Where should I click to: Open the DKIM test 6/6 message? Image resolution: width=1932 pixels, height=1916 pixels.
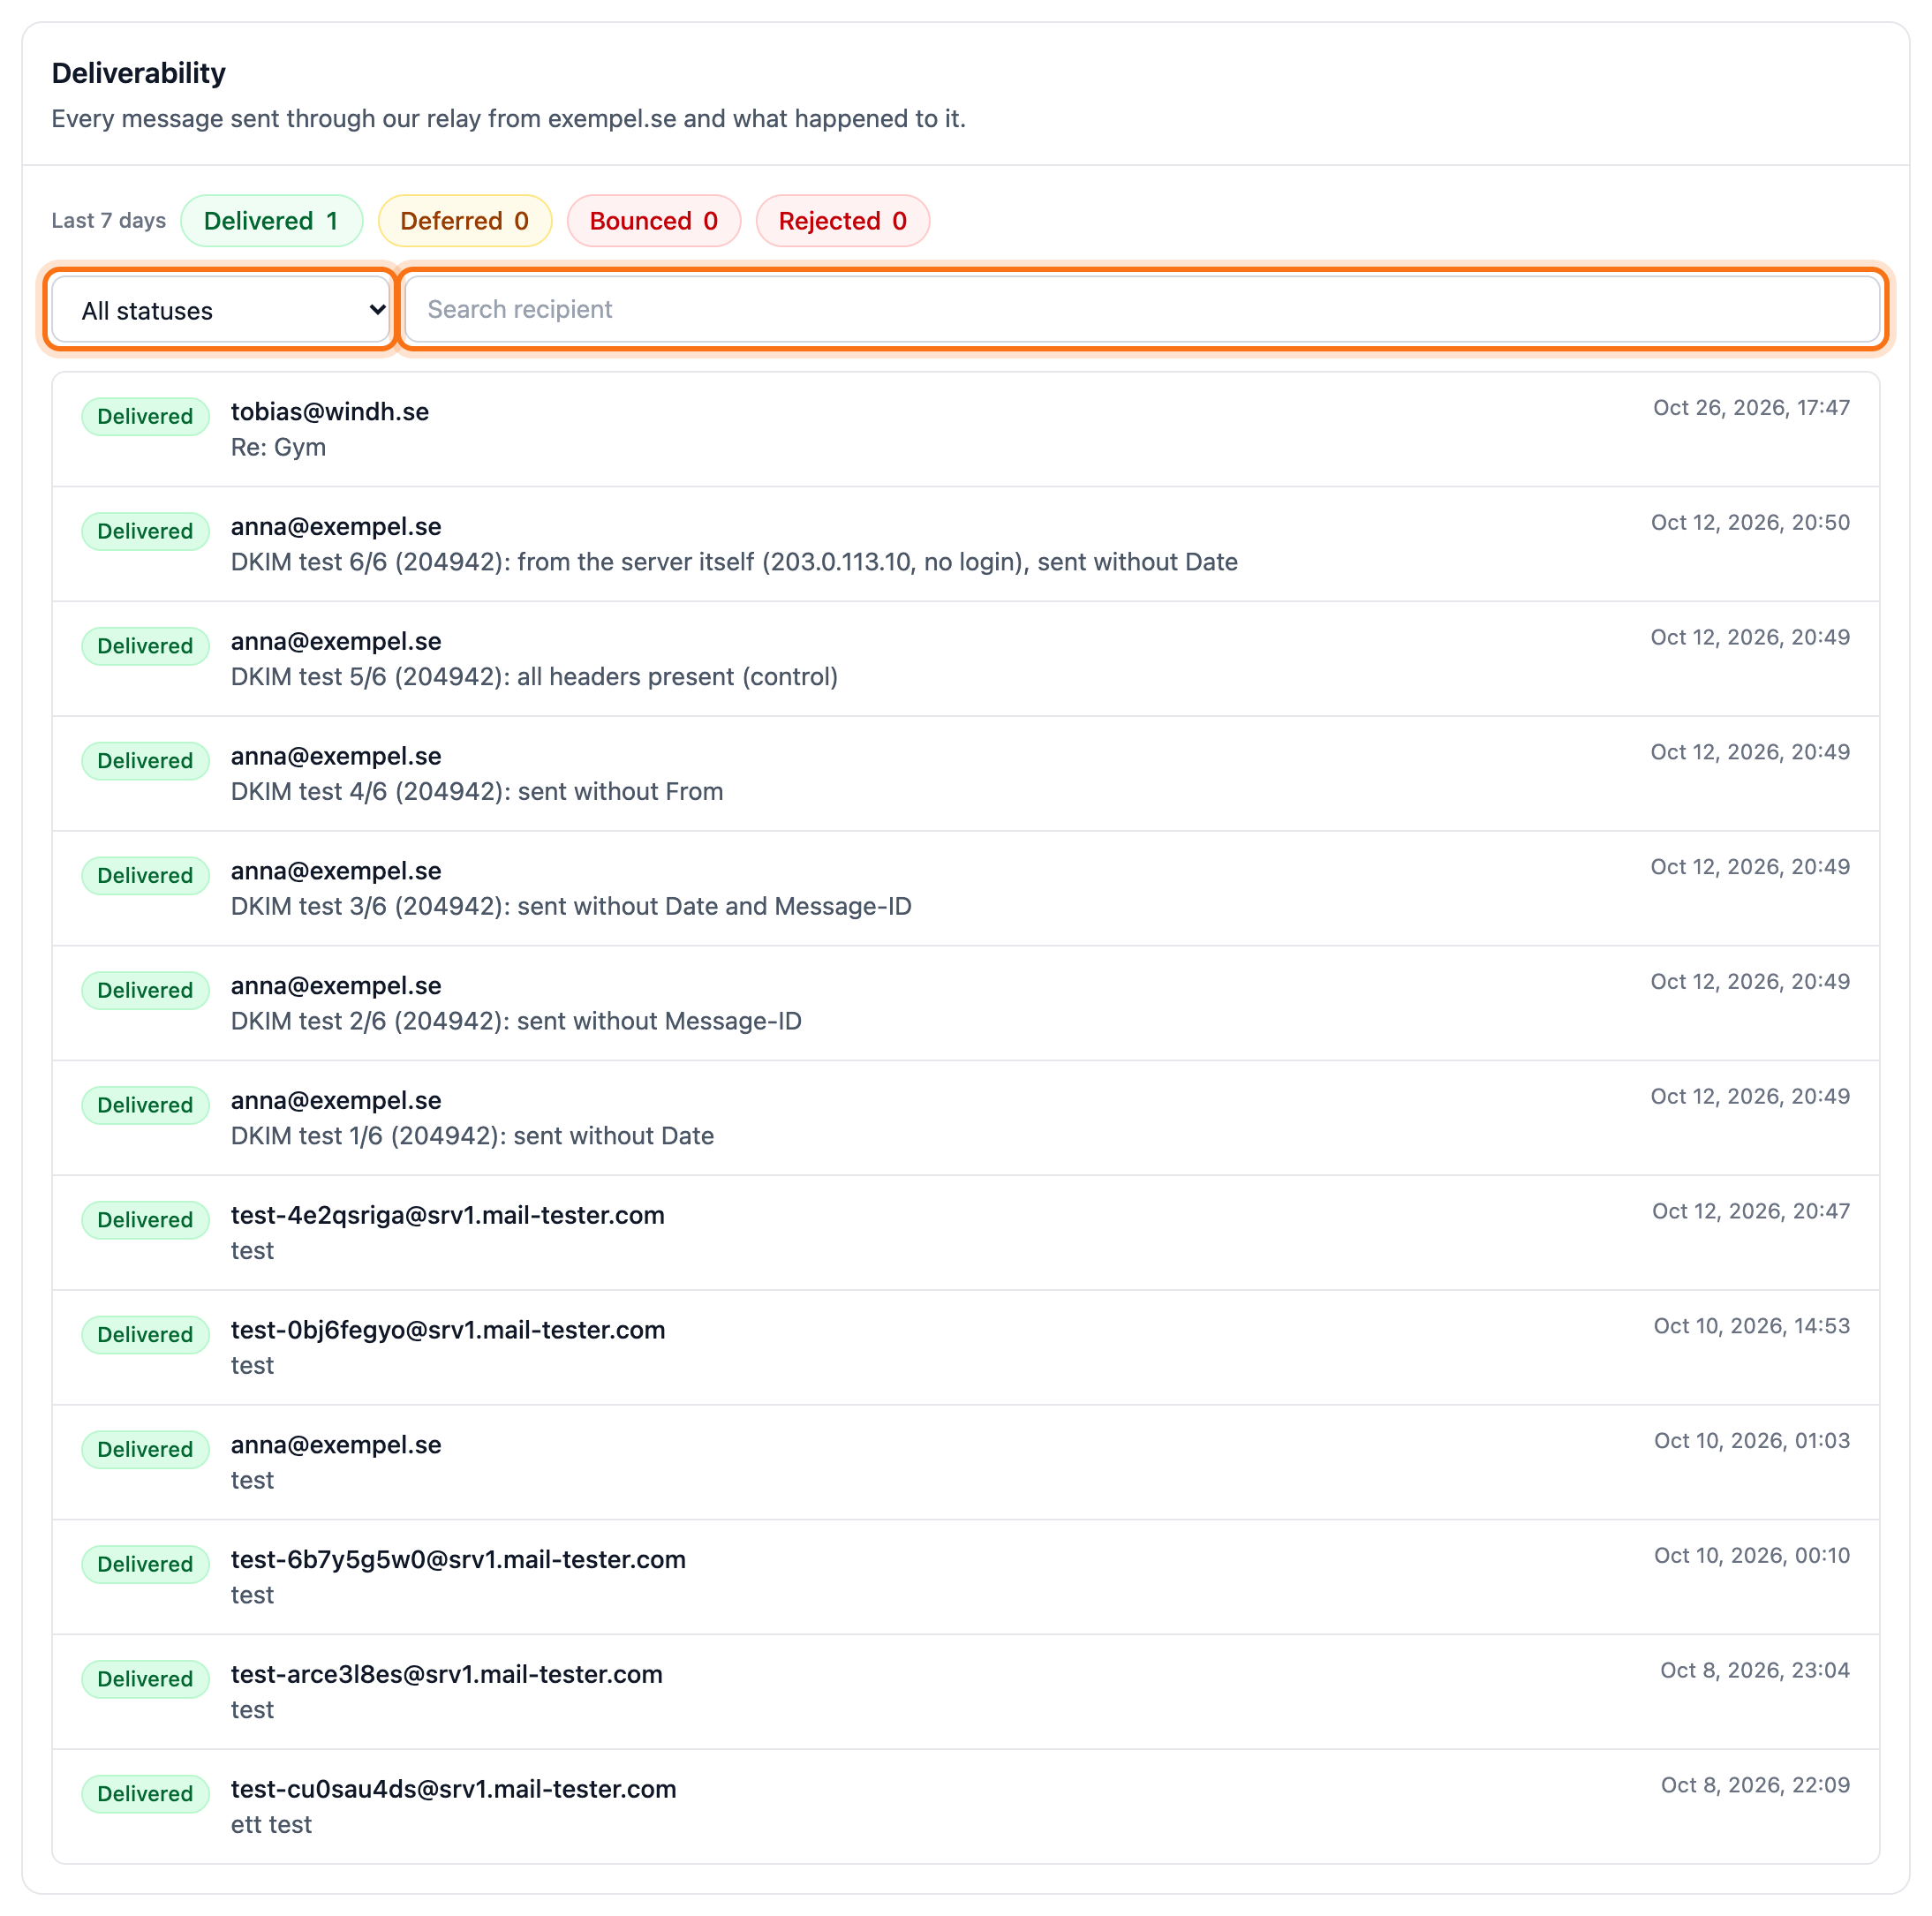pyautogui.click(x=965, y=544)
